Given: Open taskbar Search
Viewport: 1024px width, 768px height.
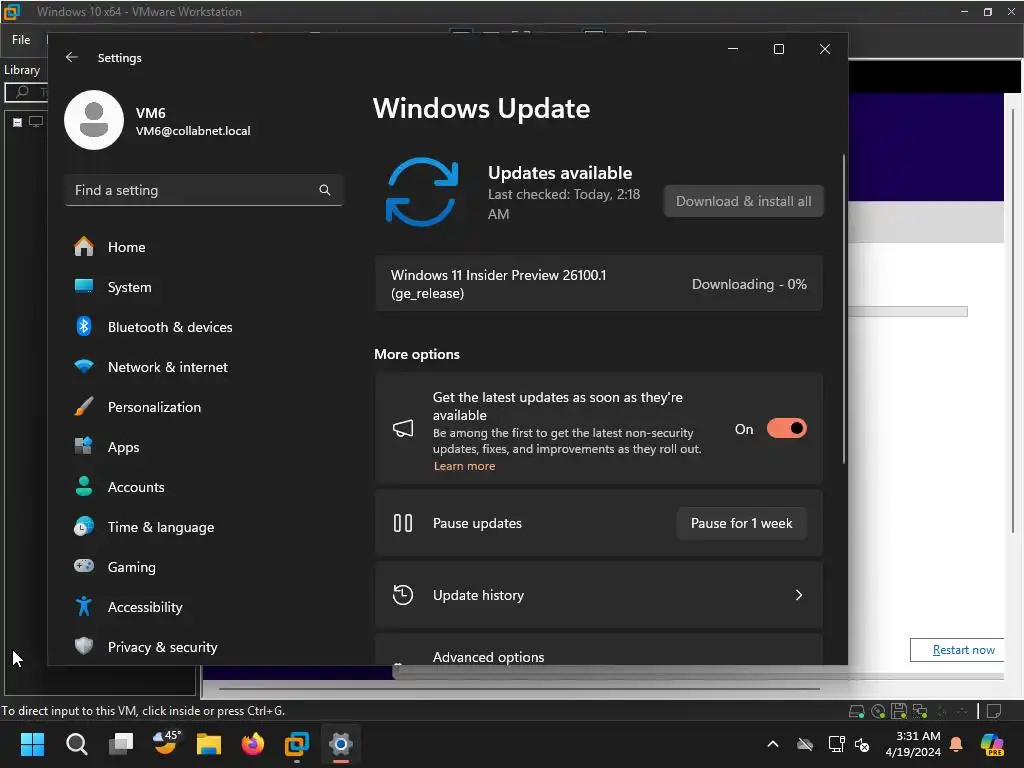Looking at the screenshot, I should pos(76,744).
